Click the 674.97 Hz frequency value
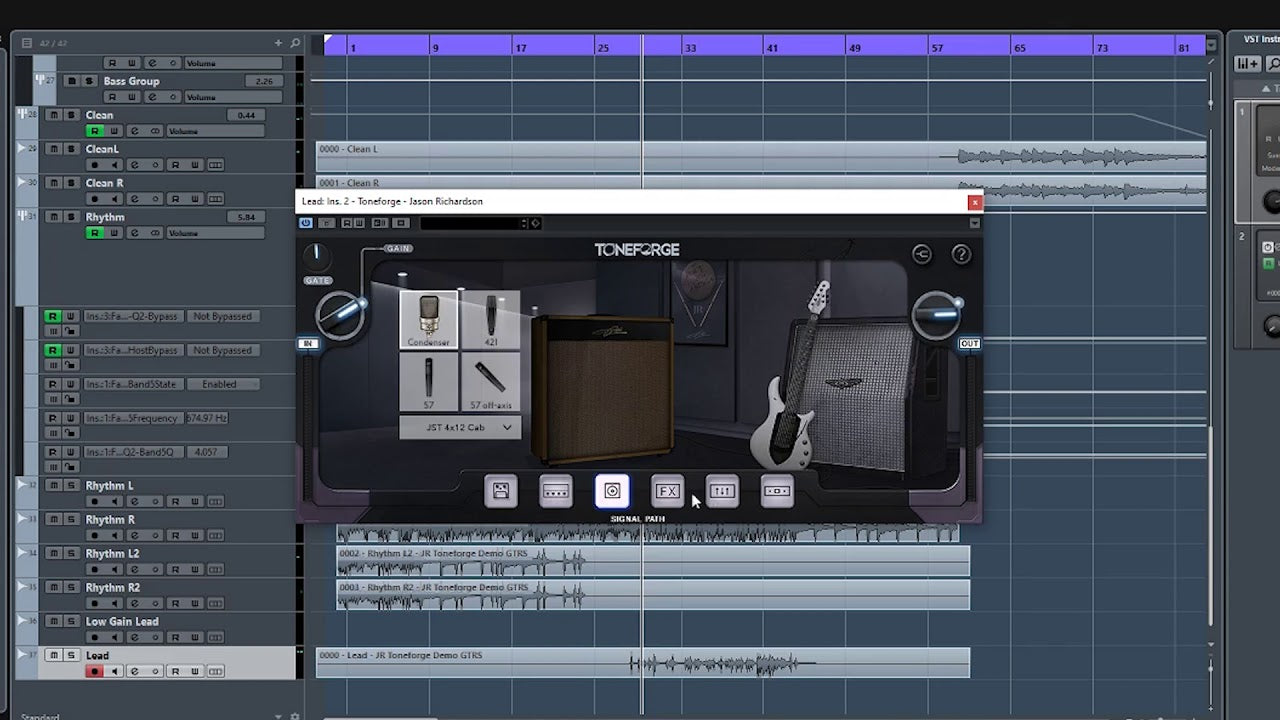This screenshot has height=720, width=1280. coord(205,418)
